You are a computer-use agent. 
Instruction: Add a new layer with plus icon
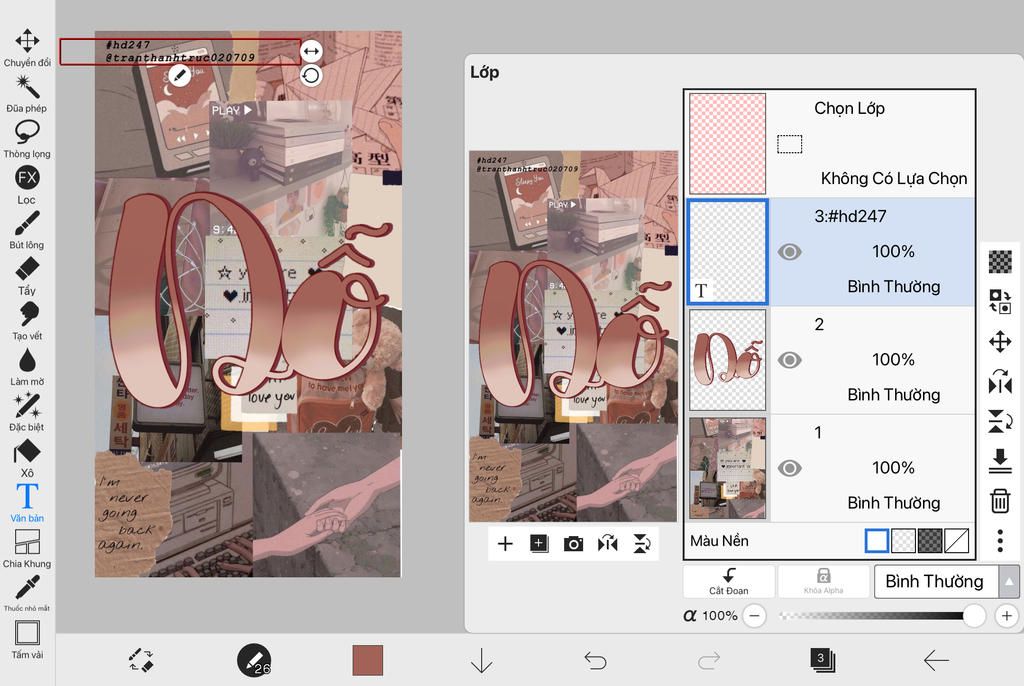505,544
